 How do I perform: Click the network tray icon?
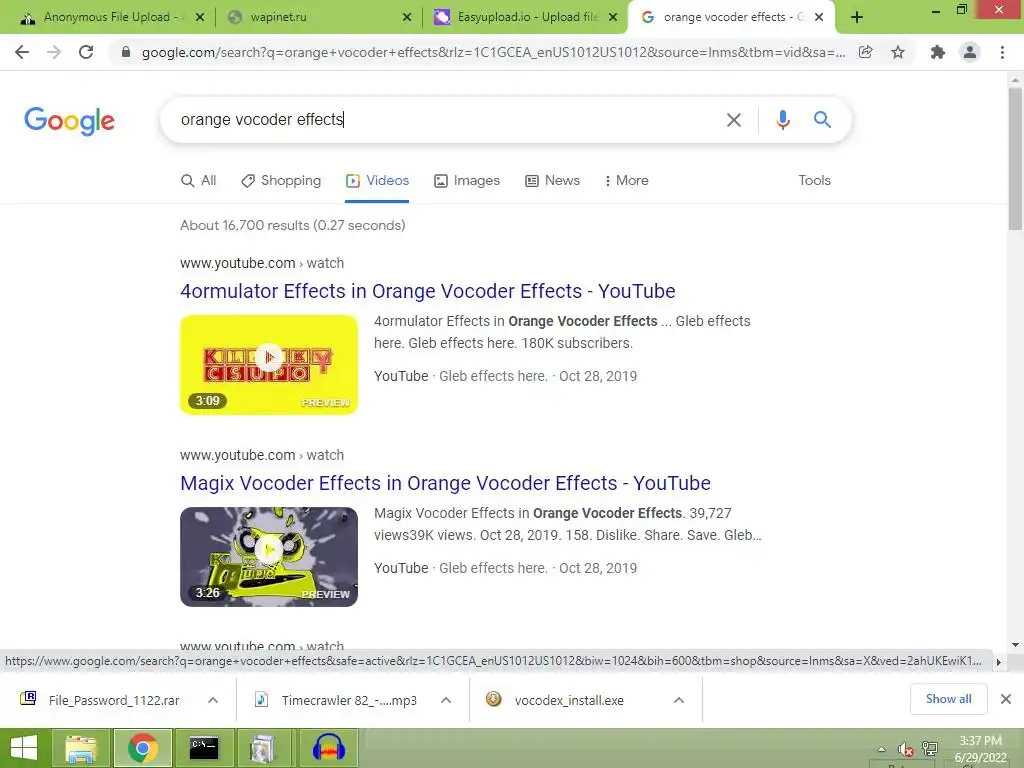[929, 749]
